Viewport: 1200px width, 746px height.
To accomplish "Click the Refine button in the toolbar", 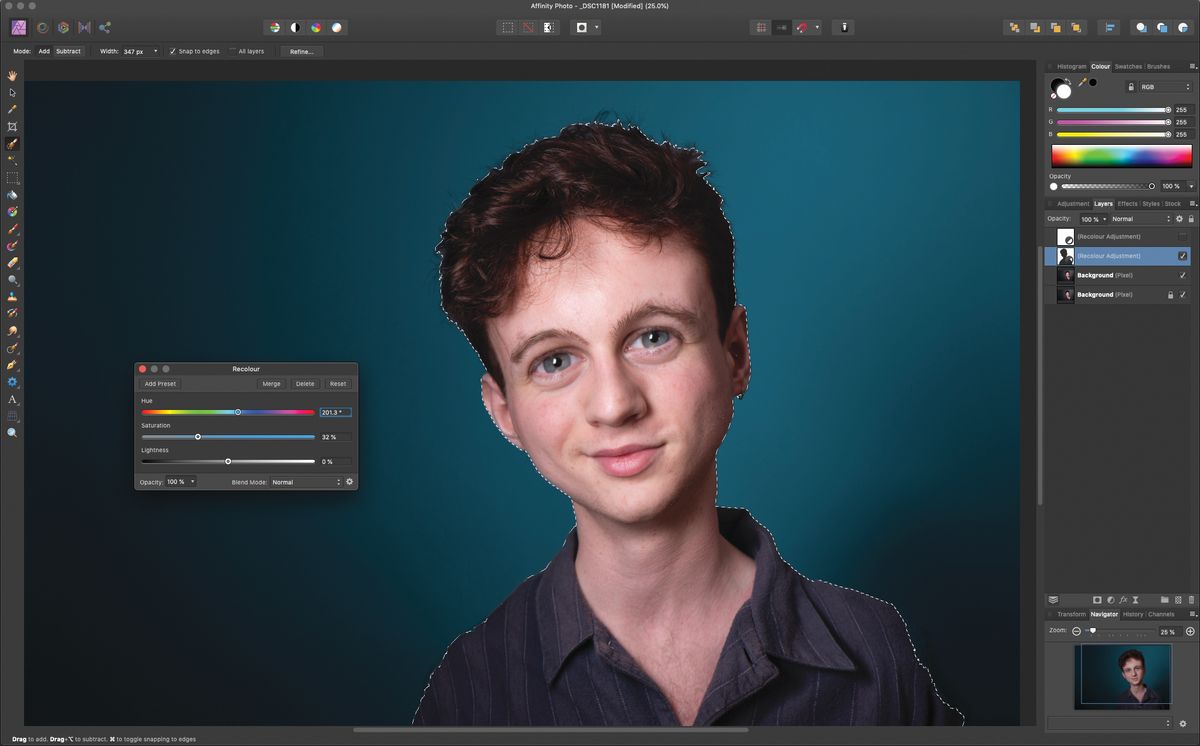I will tap(300, 51).
